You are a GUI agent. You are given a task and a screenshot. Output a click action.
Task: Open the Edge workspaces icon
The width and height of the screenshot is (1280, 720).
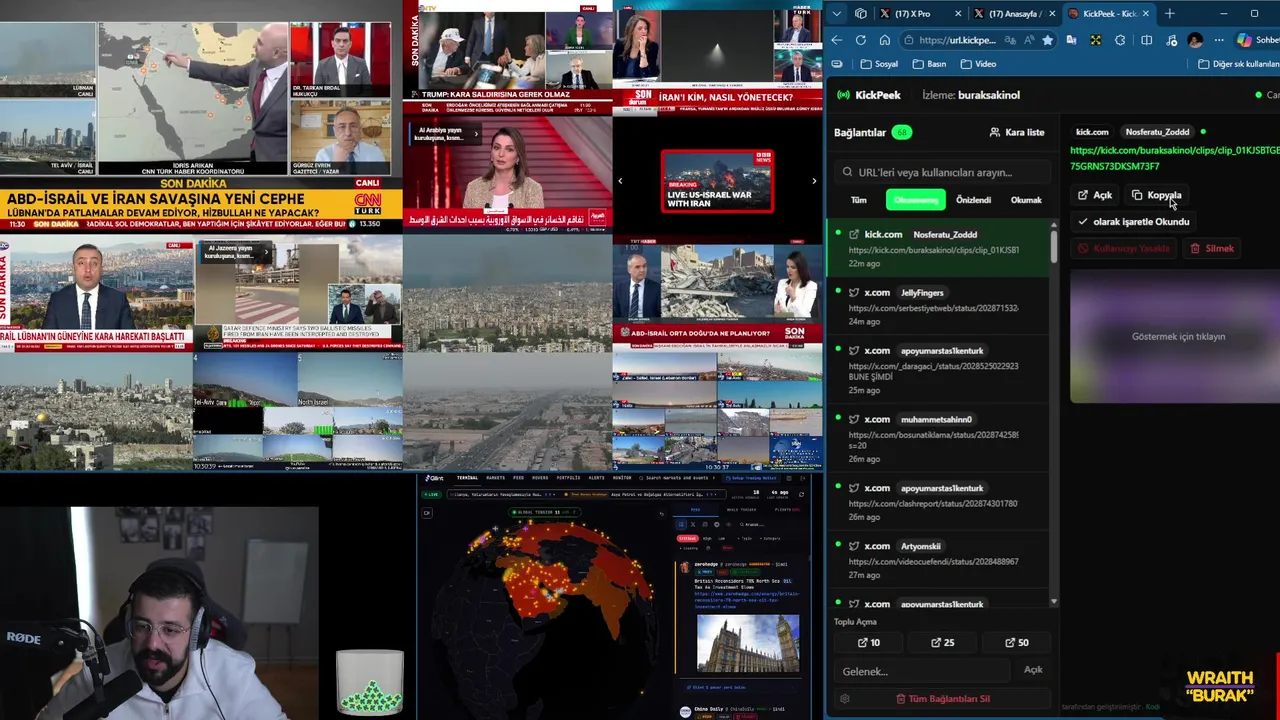(861, 14)
